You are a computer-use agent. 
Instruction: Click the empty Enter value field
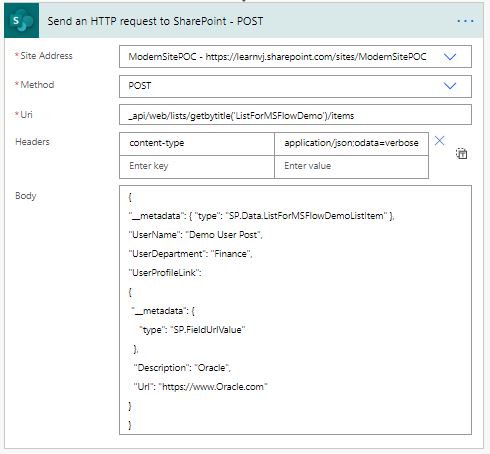coord(351,167)
